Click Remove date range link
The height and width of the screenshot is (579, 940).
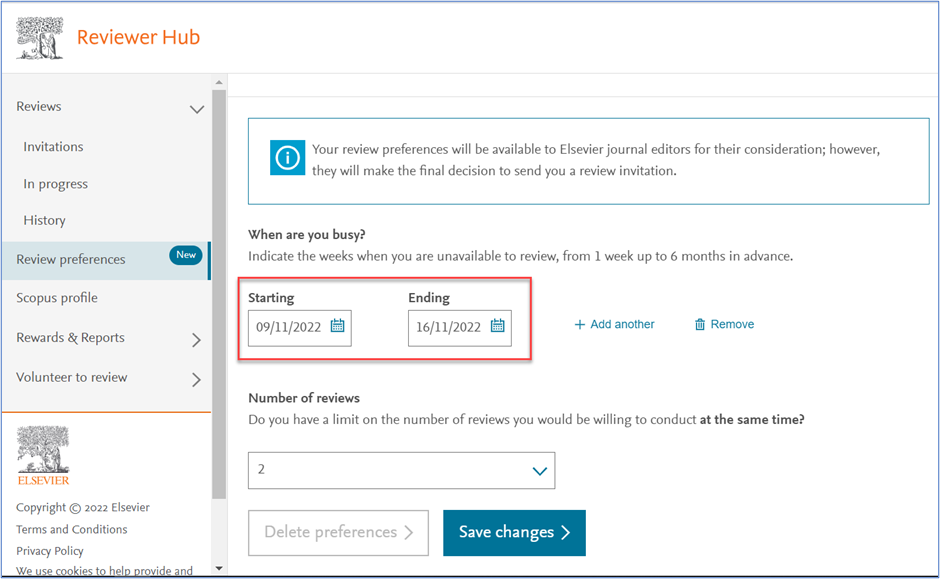(x=724, y=324)
